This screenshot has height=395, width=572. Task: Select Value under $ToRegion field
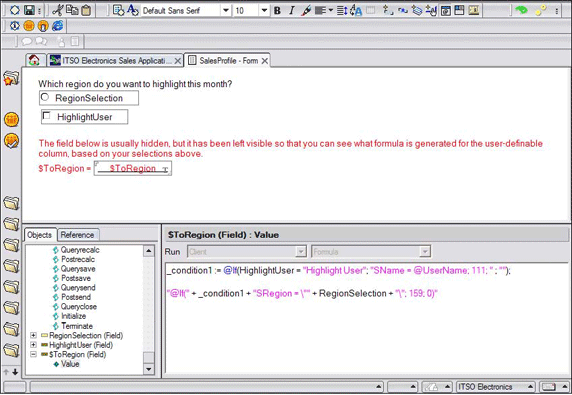tap(70, 364)
